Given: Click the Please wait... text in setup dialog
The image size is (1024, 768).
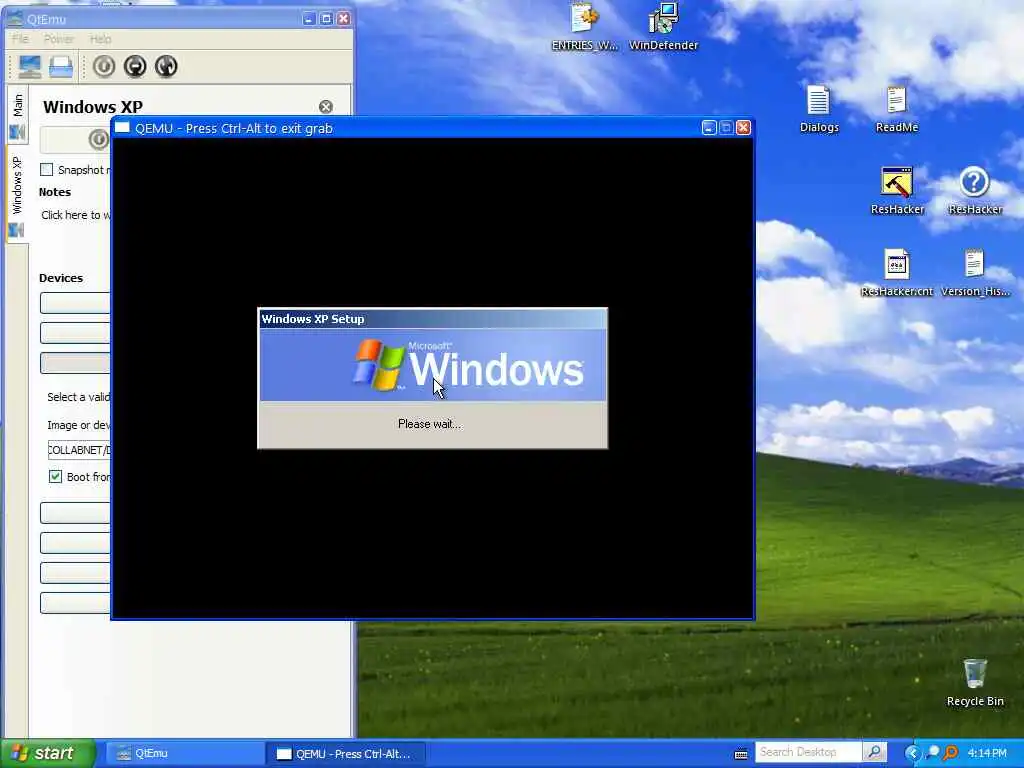Looking at the screenshot, I should tap(430, 424).
